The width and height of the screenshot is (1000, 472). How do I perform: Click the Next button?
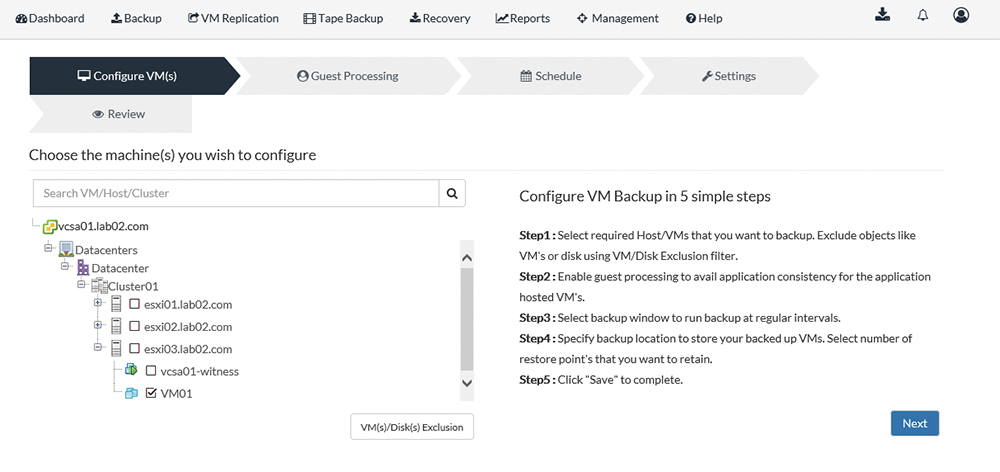pos(915,424)
